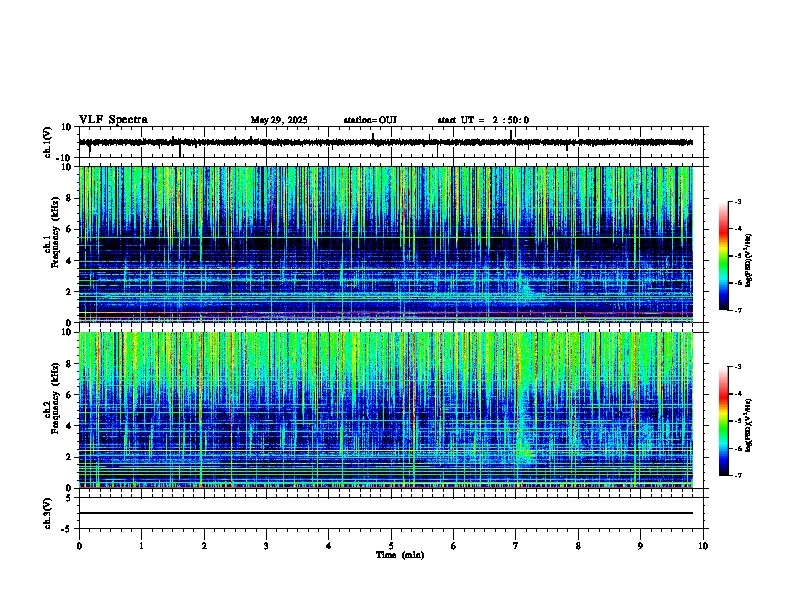This screenshot has width=792, height=612.
Task: Click the "-7" label on the ch.2 color scale
Action: coord(738,475)
